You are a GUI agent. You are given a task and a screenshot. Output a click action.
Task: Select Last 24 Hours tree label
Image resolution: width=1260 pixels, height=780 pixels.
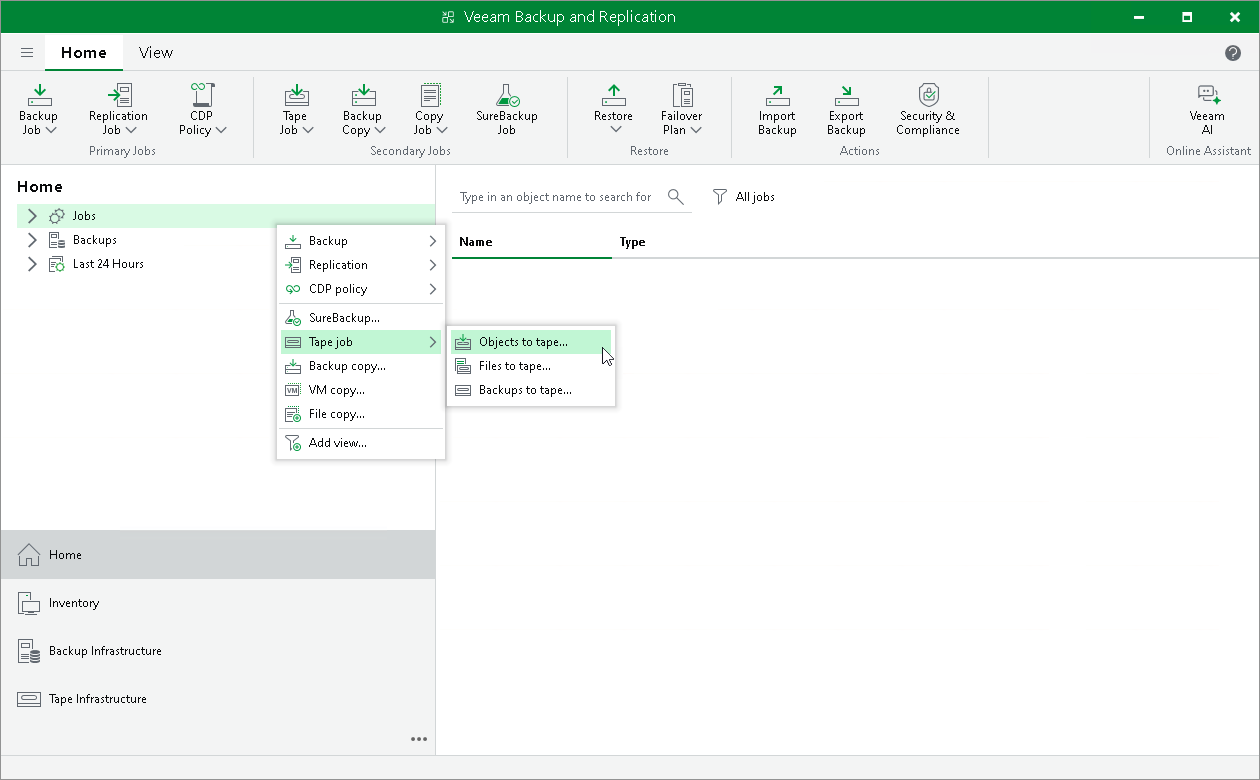coord(108,264)
